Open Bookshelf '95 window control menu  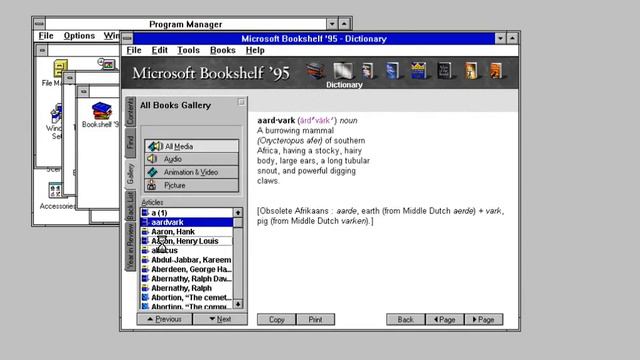[127, 38]
